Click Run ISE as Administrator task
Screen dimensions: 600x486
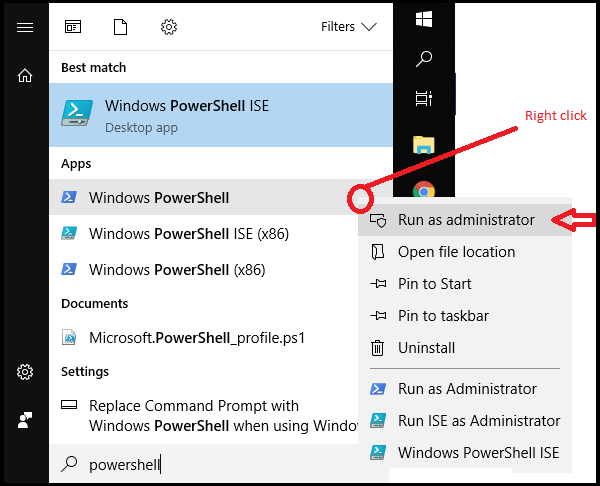478,421
